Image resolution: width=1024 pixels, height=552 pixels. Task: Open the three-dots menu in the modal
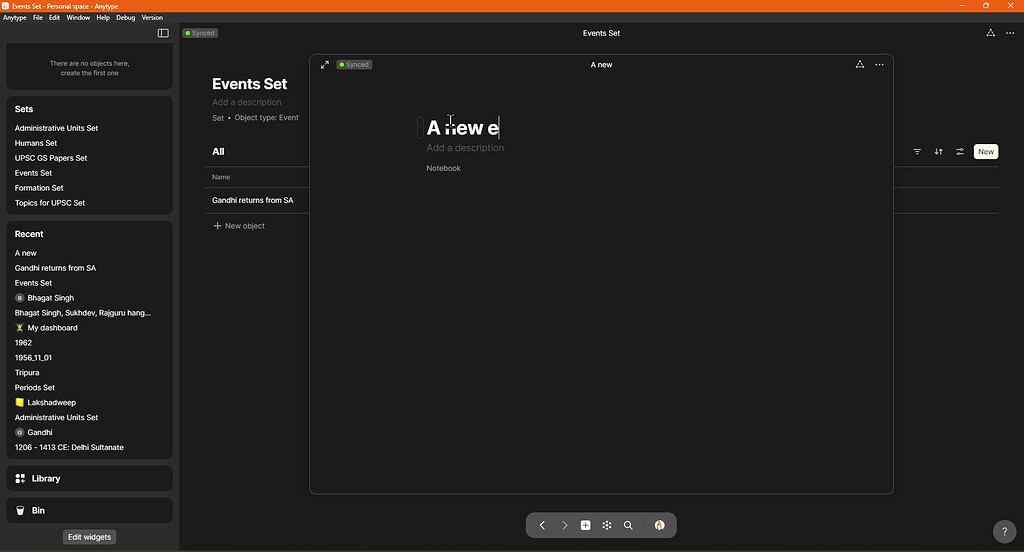[x=879, y=65]
